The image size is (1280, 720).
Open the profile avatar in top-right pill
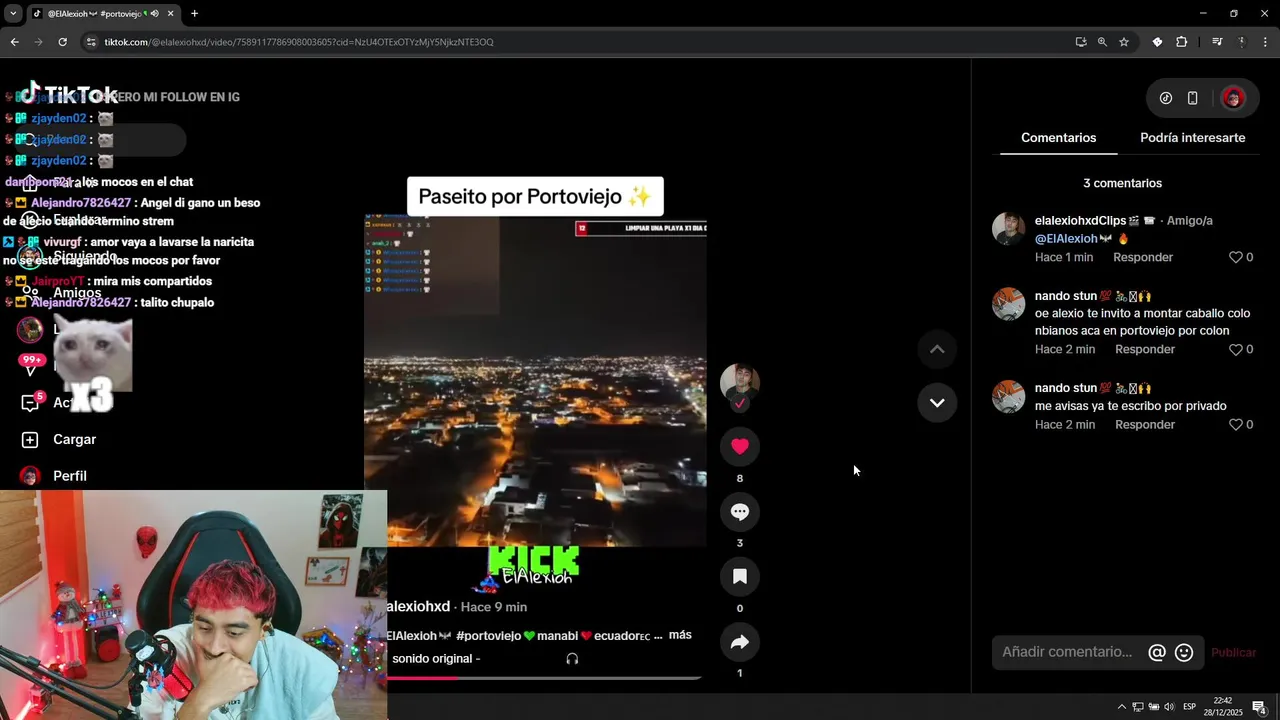[1233, 98]
